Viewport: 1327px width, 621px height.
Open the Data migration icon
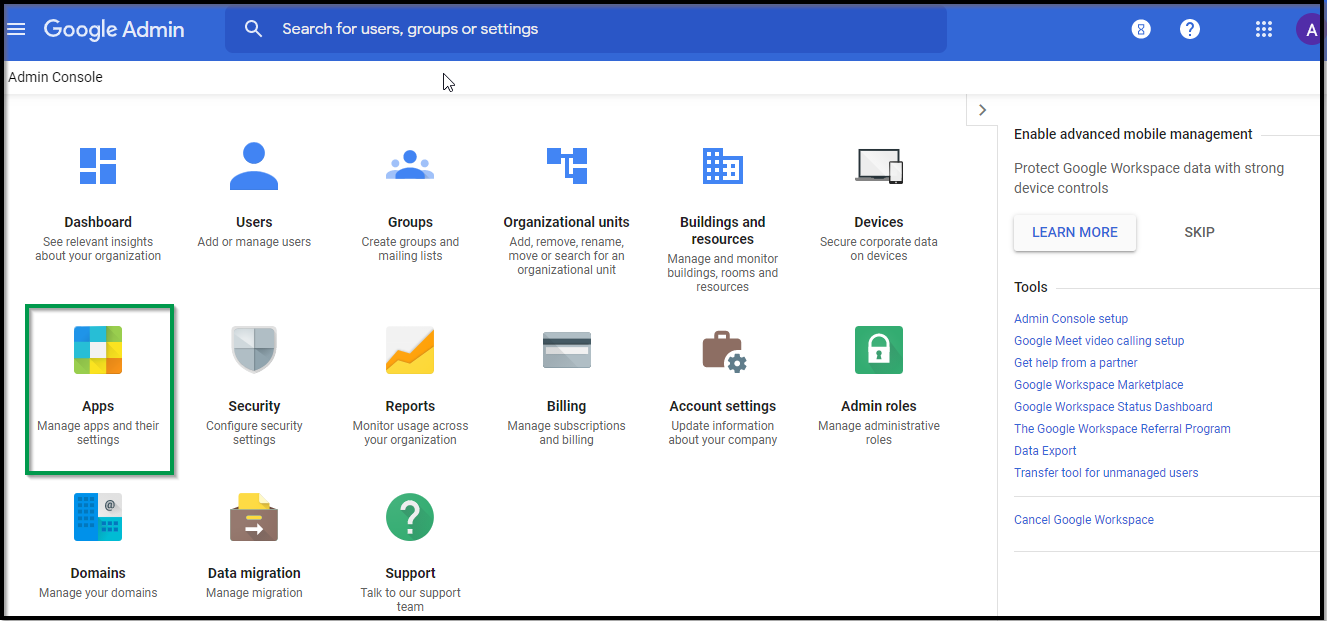point(254,517)
